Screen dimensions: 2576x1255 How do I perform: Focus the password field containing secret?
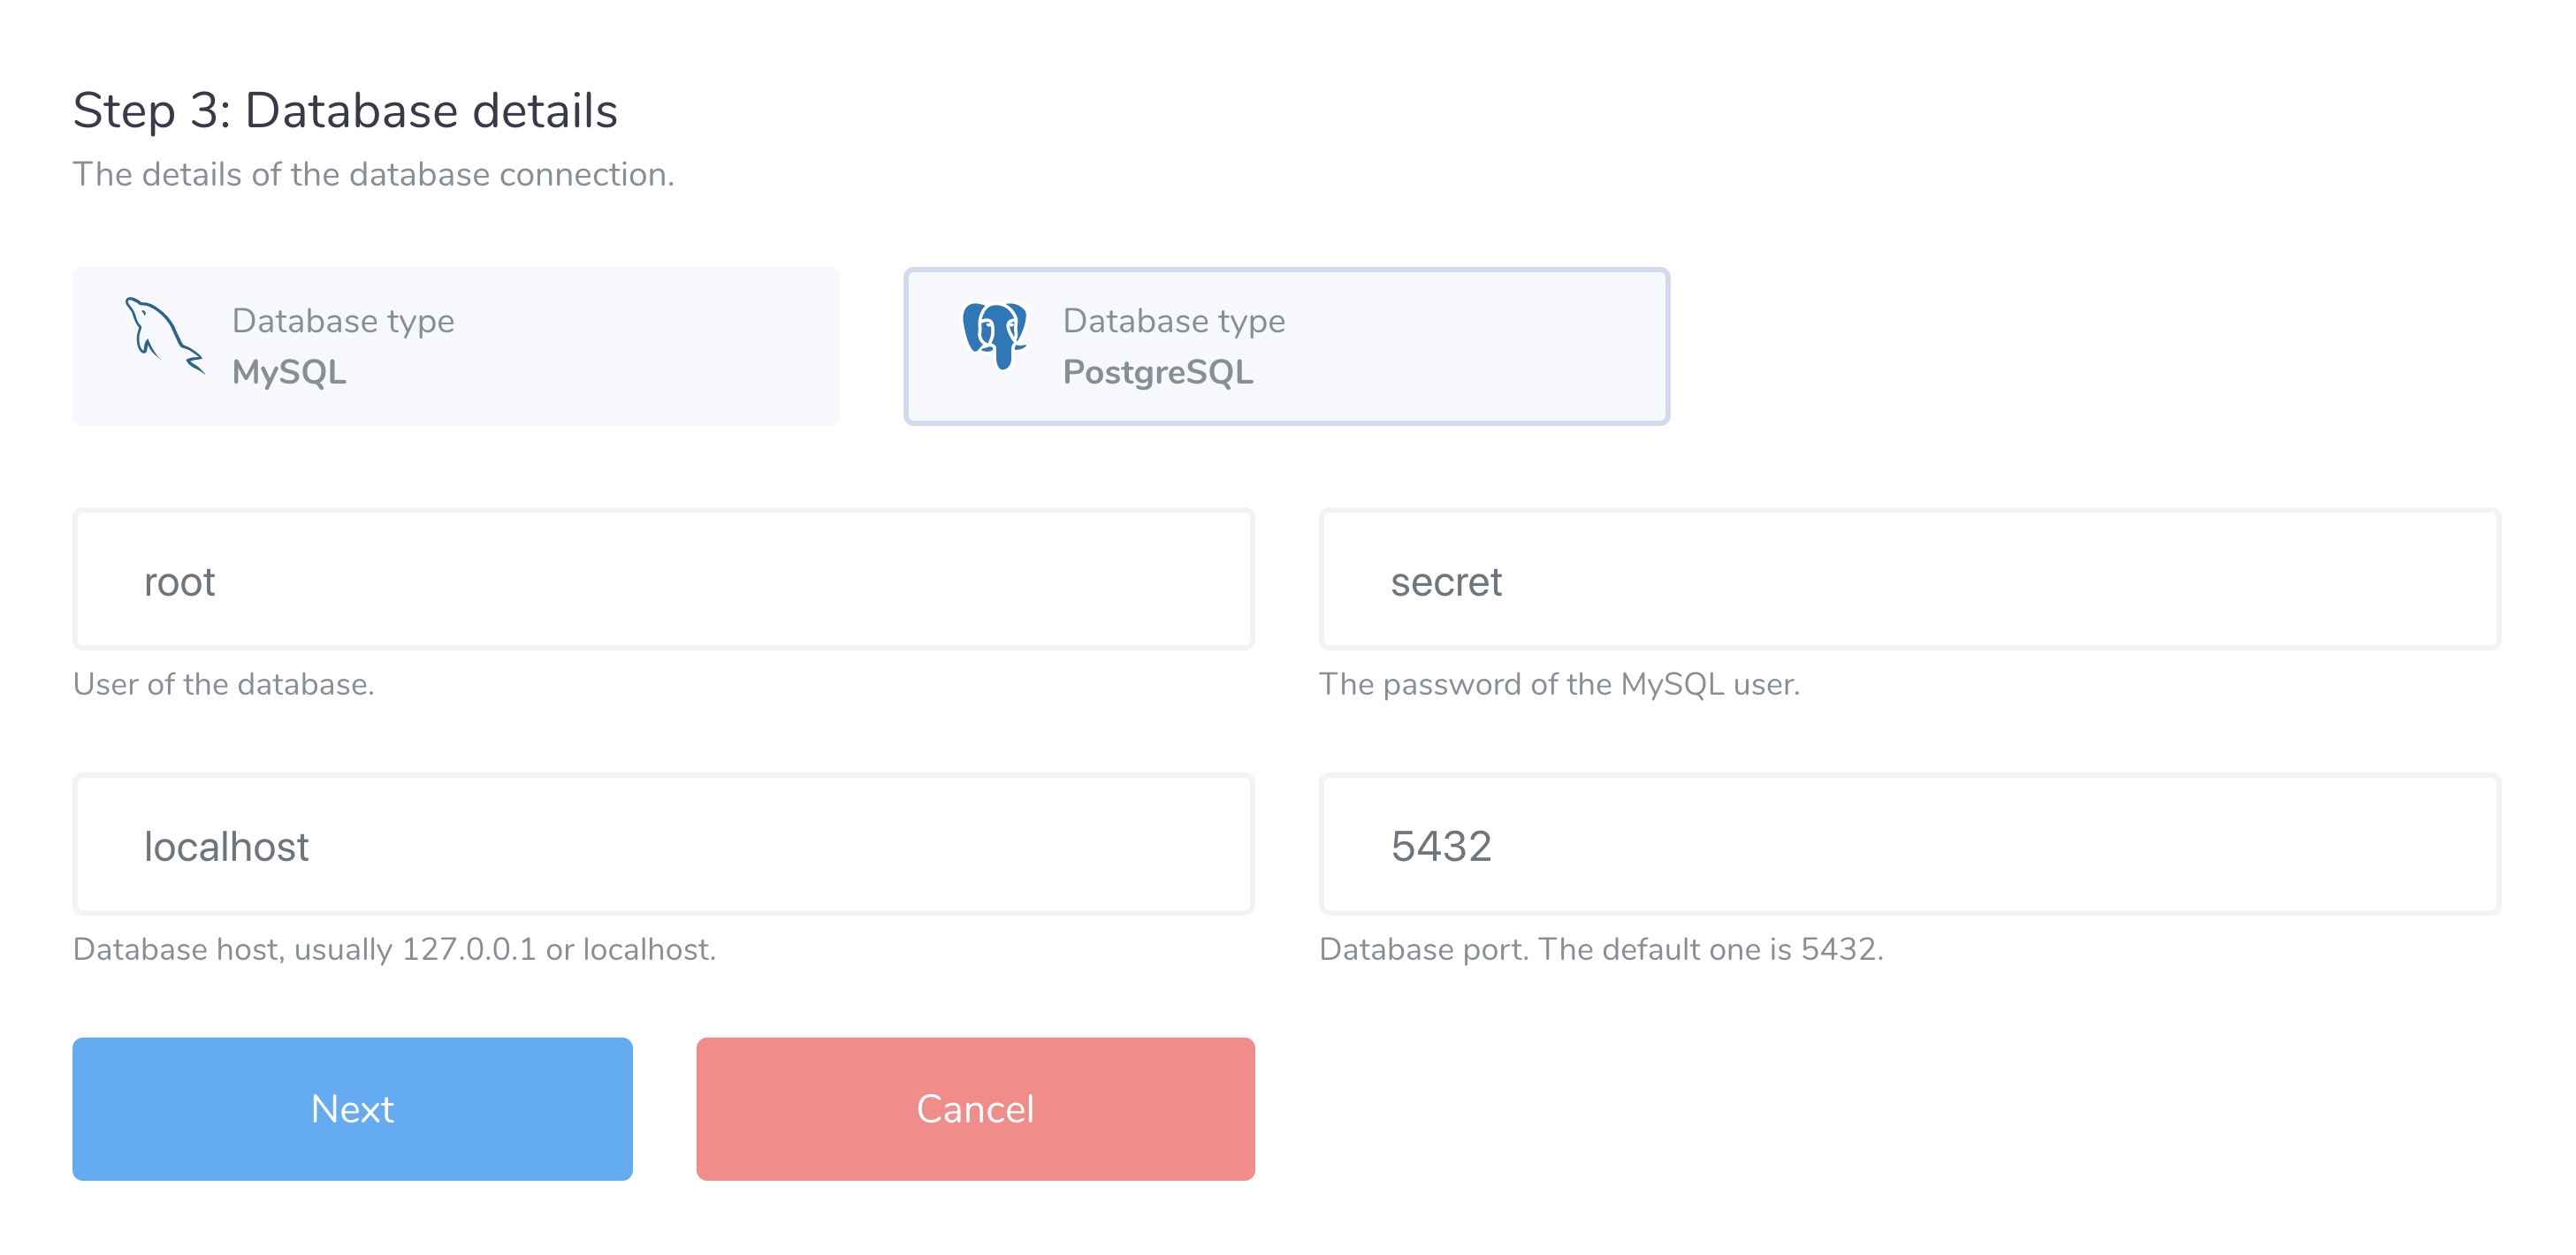pos(1909,580)
